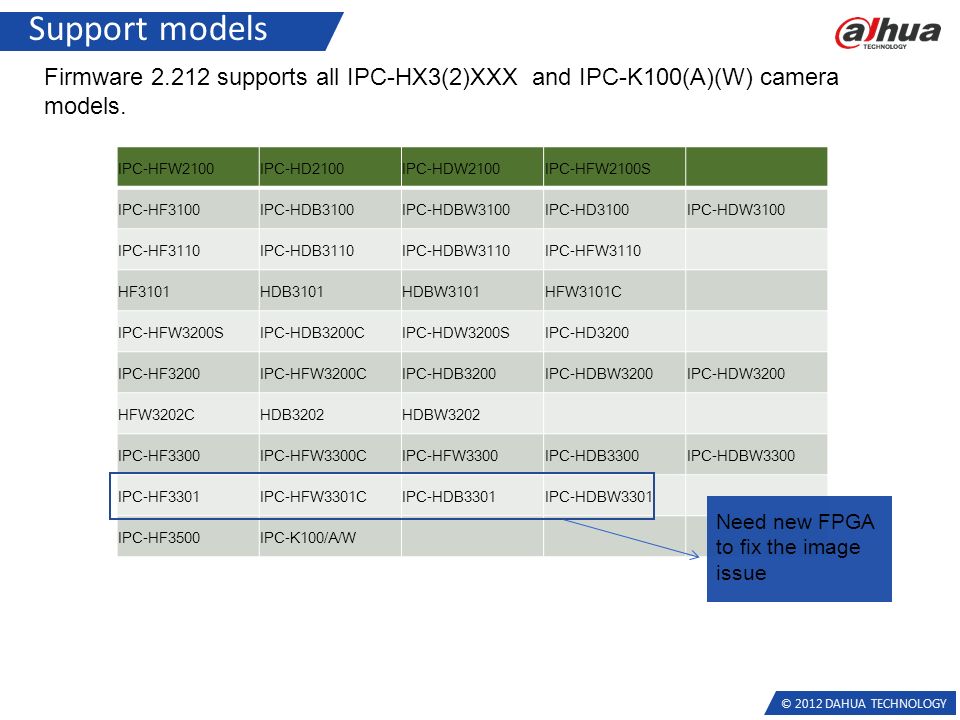
Task: Click the HDBW3202 cell
Action: [472, 414]
